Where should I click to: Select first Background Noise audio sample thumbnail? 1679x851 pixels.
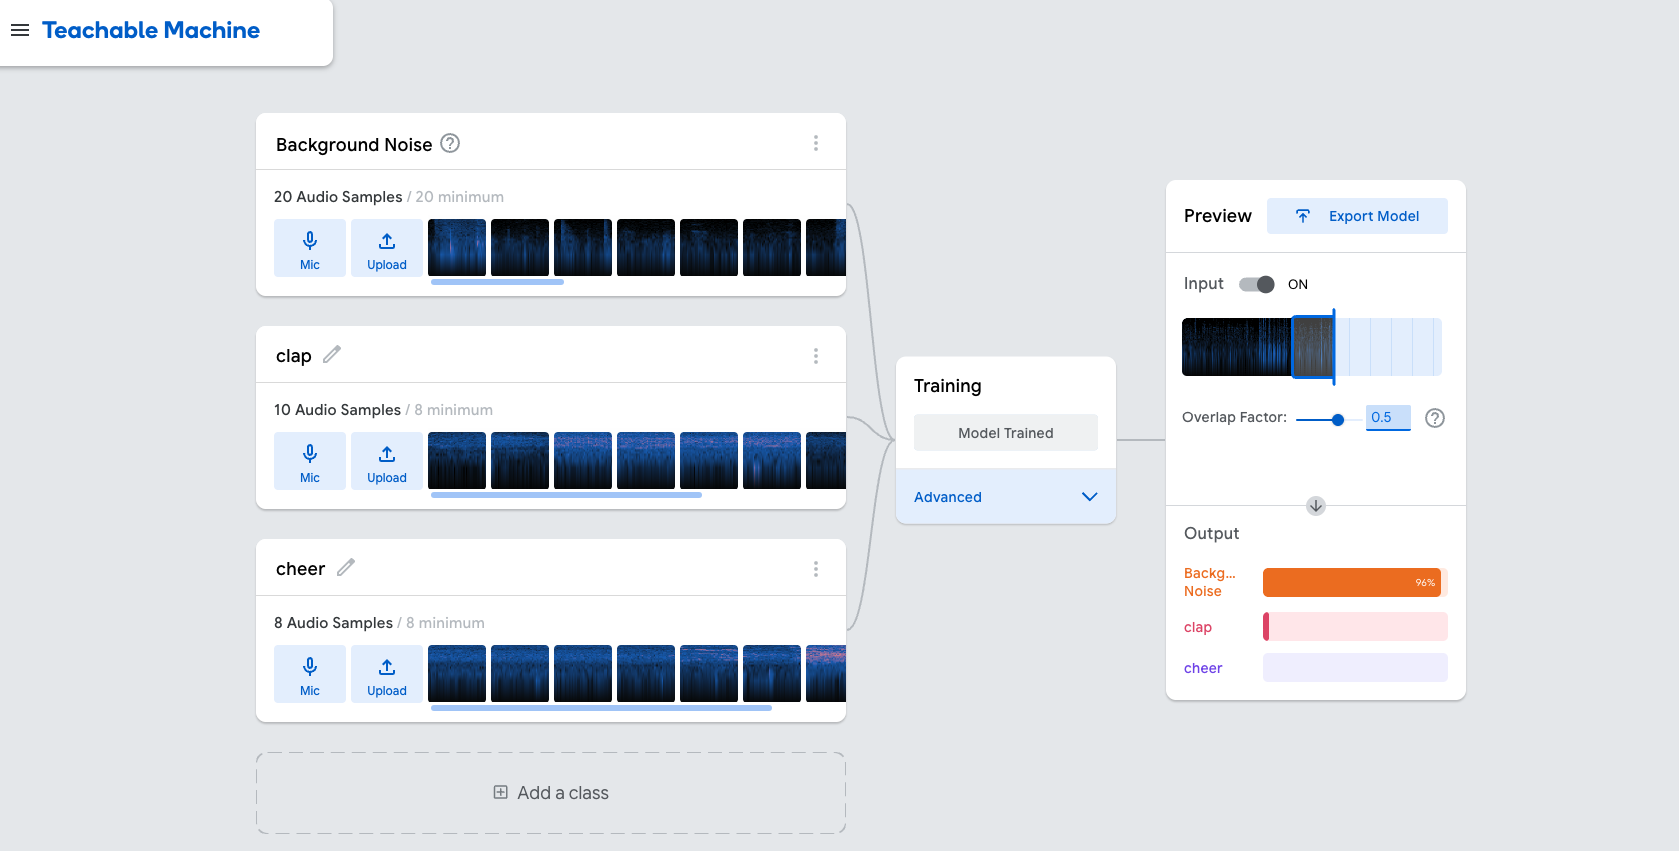[457, 248]
